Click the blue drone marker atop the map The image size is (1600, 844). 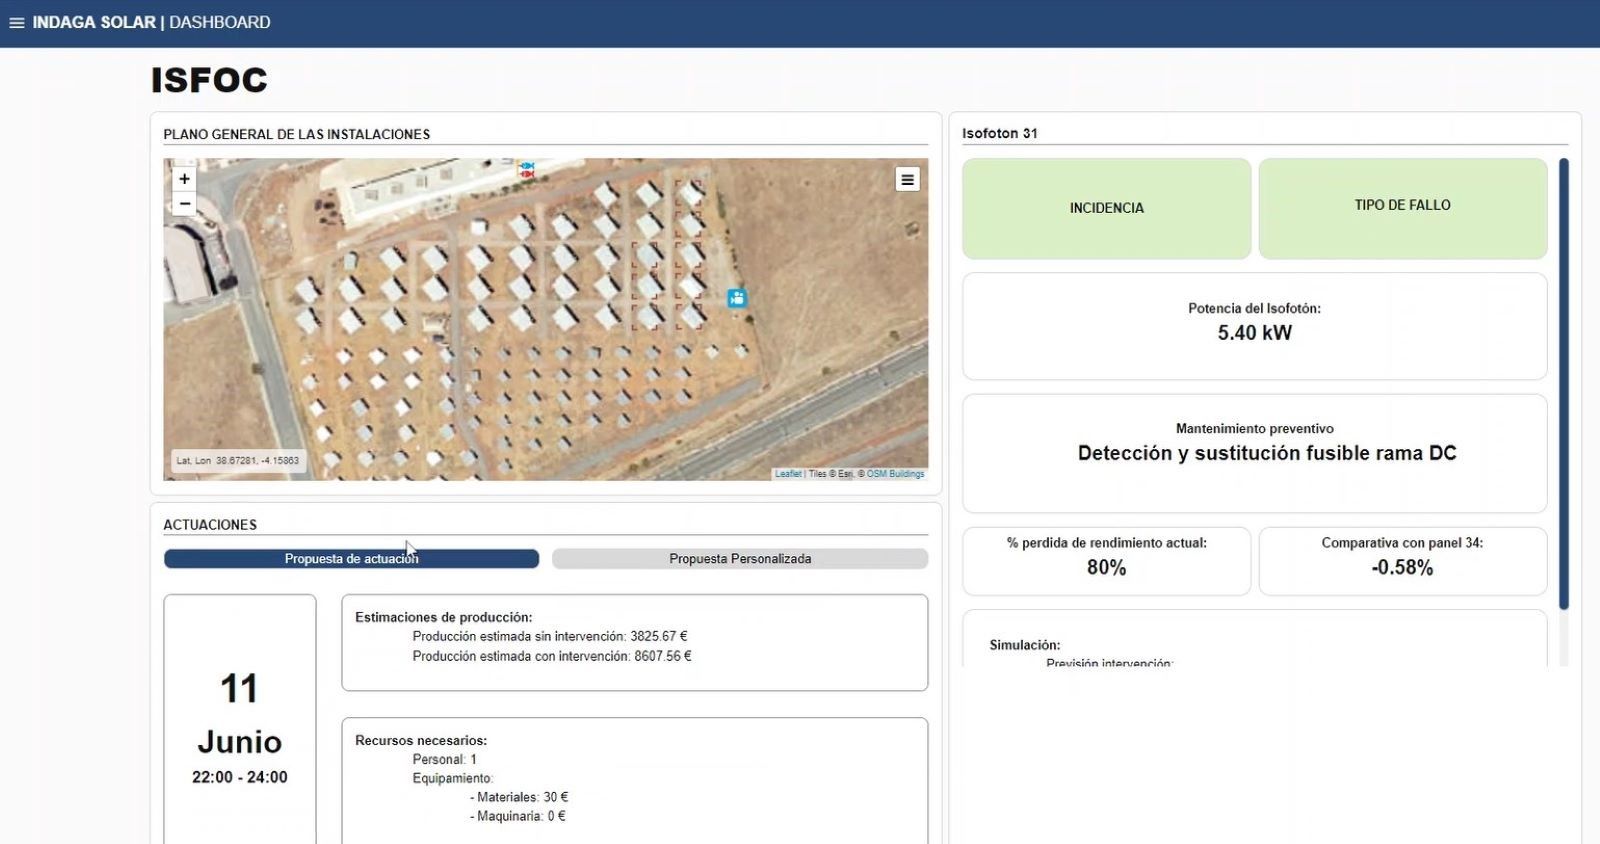pyautogui.click(x=527, y=165)
